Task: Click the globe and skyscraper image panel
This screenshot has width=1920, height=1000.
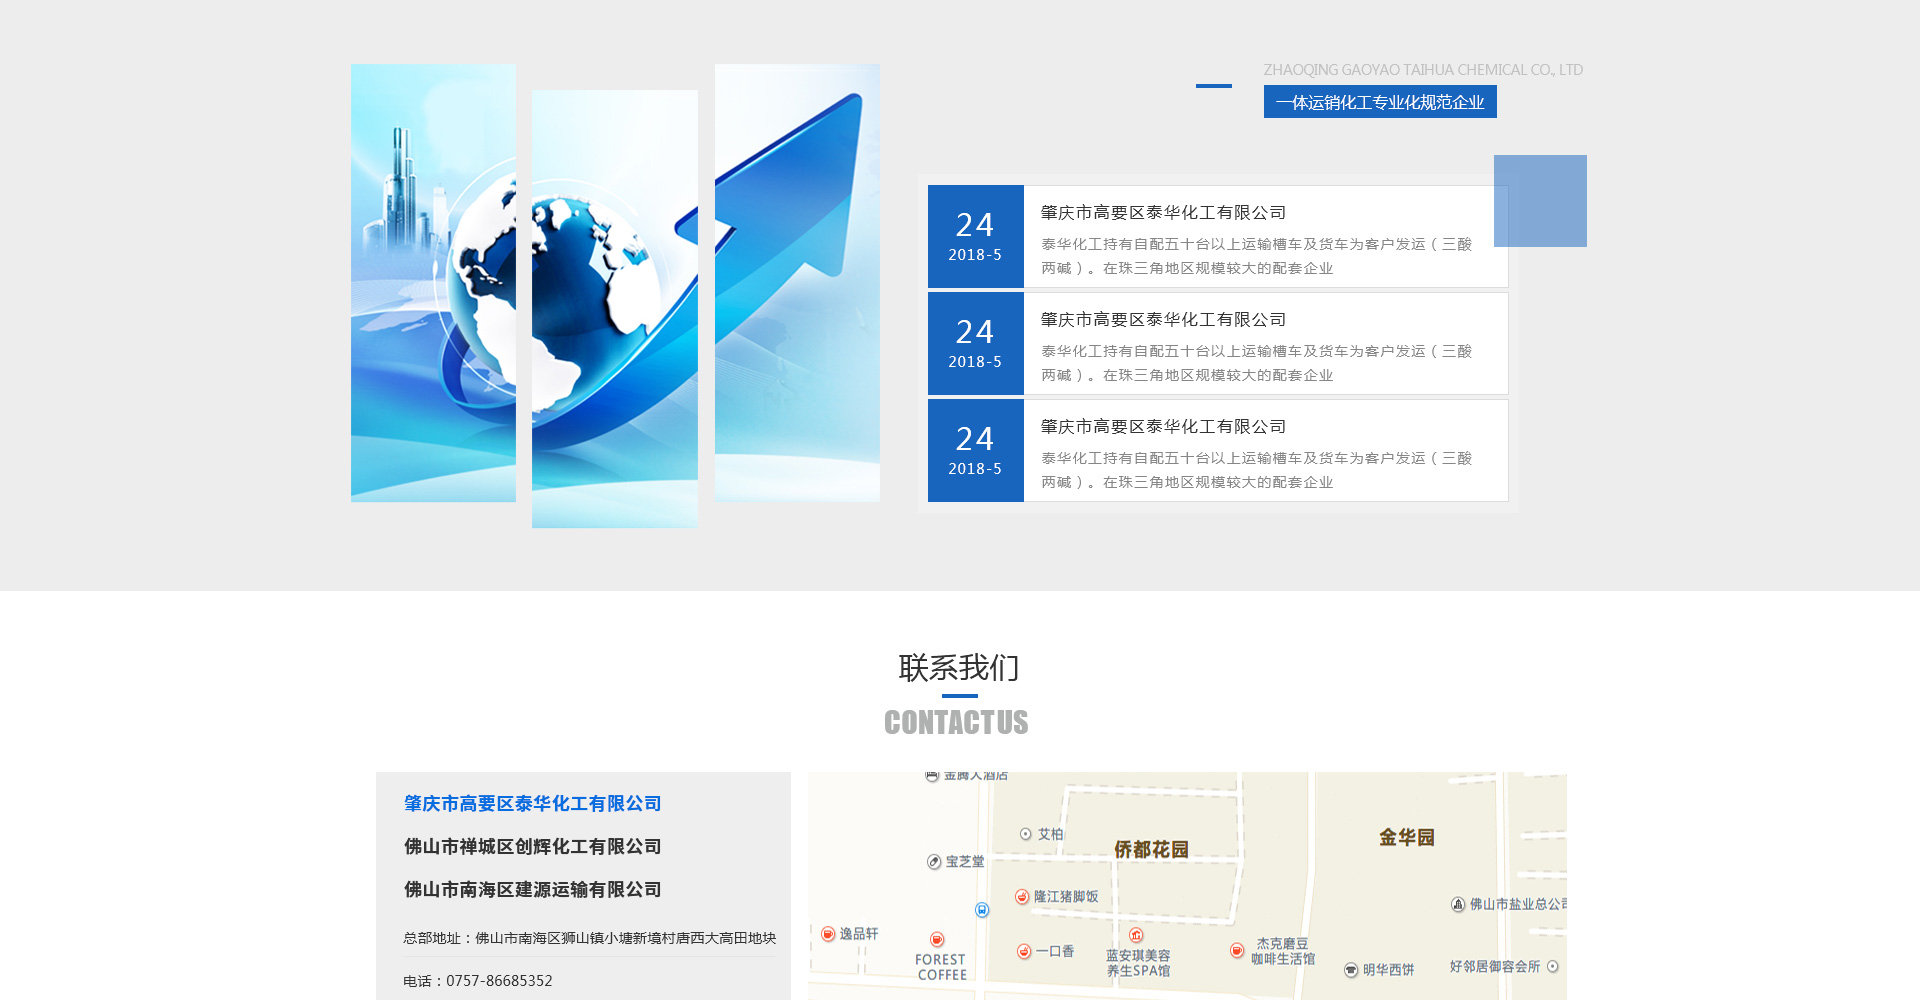Action: (x=433, y=283)
